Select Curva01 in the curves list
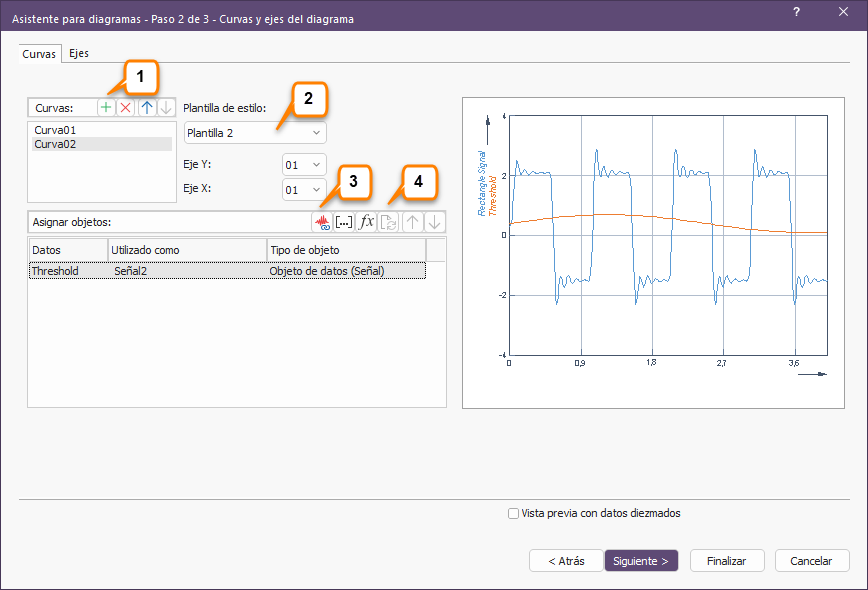The image size is (868, 590). click(55, 130)
